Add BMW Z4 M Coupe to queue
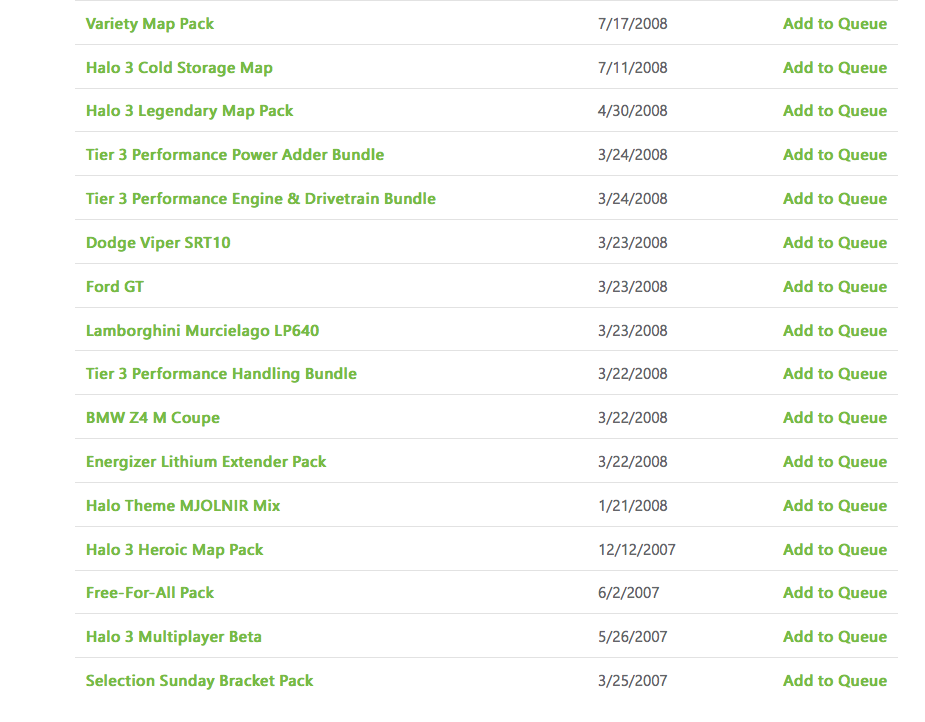The image size is (925, 722). pos(835,418)
